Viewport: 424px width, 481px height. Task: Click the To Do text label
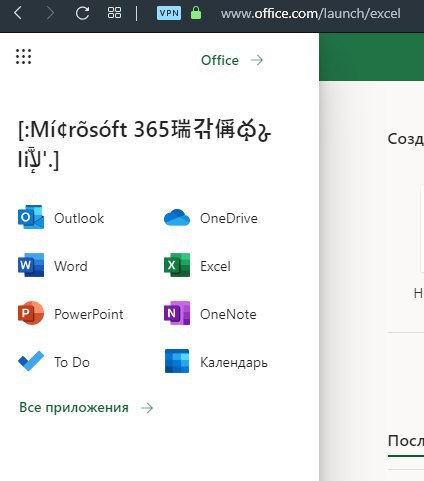click(x=72, y=362)
